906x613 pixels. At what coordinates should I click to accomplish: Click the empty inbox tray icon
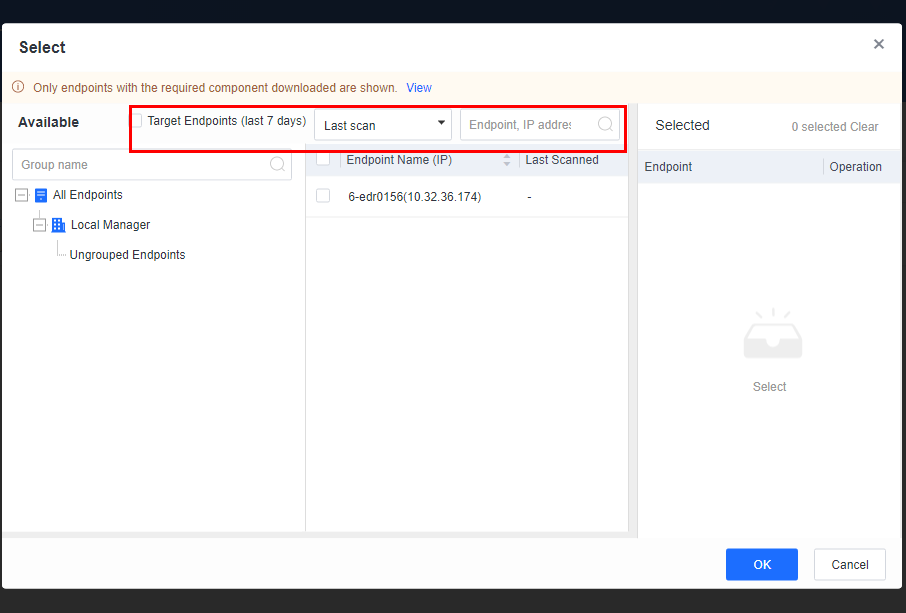772,337
